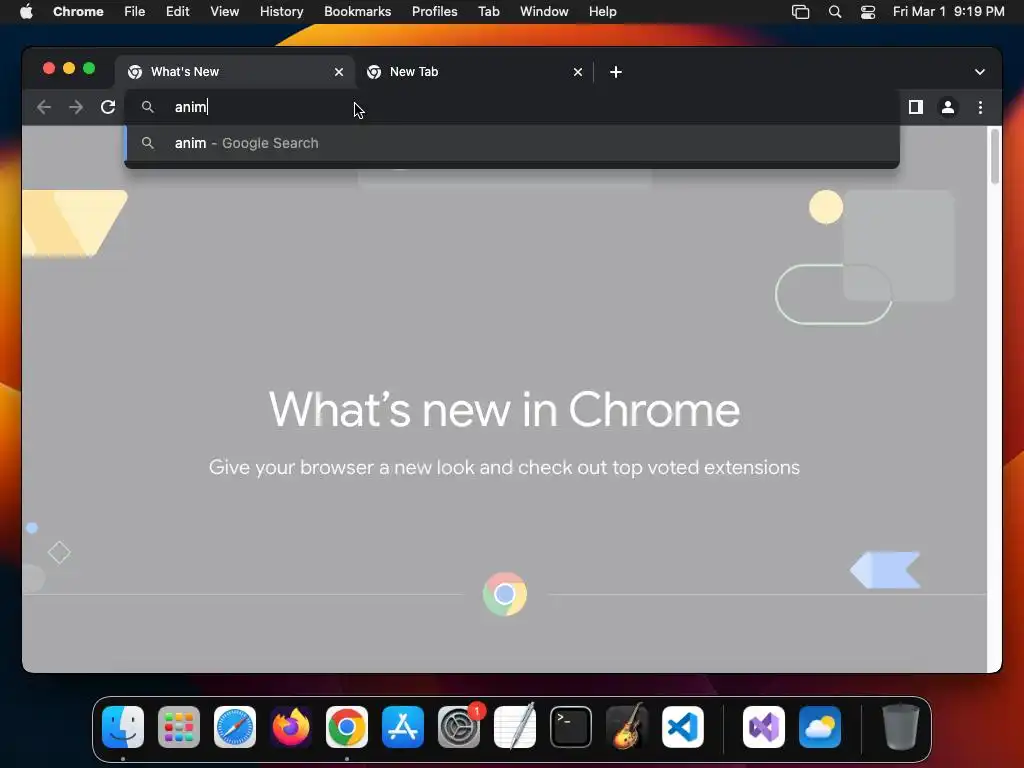Open App Store from the Dock
The image size is (1024, 768).
point(403,727)
